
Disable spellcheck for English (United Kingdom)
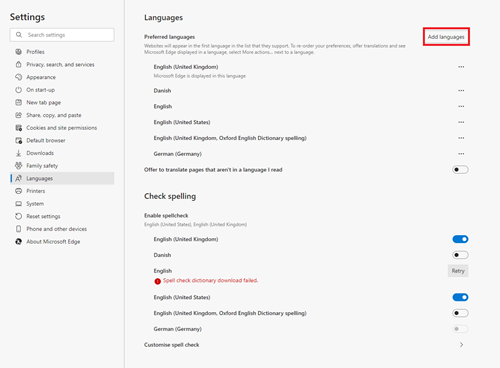tap(460, 239)
